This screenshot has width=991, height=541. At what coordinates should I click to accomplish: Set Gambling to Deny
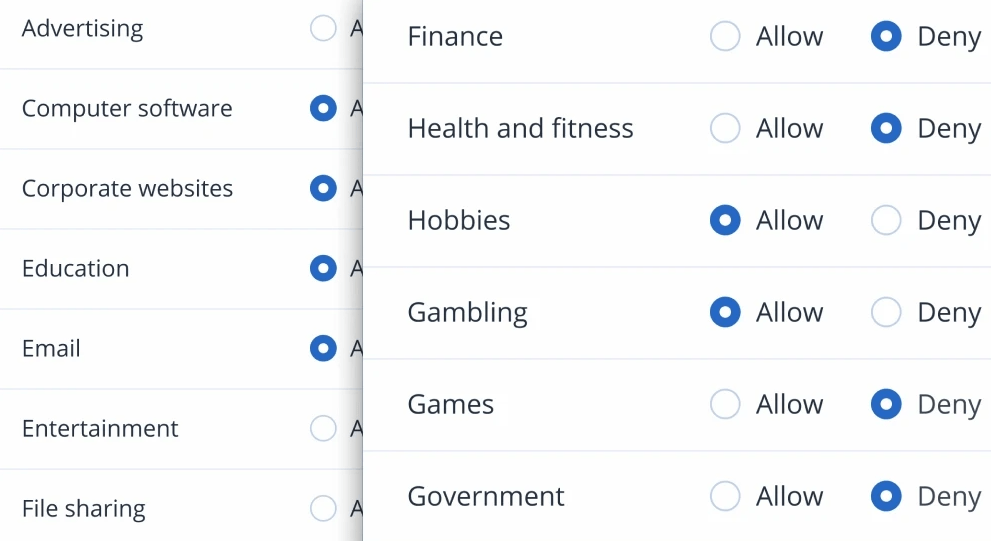coord(886,313)
